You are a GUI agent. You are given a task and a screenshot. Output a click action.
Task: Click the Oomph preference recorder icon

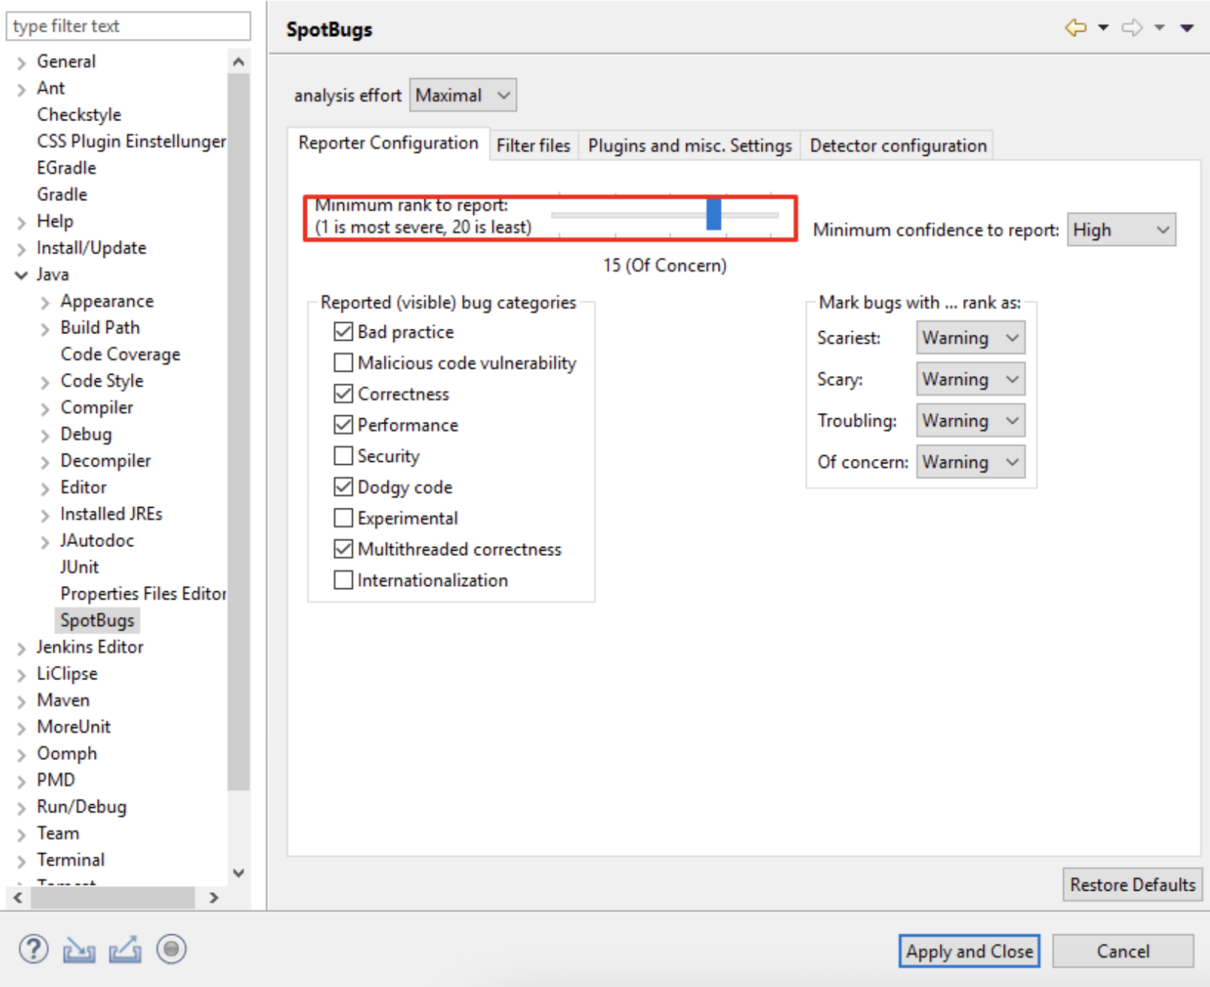coord(171,949)
